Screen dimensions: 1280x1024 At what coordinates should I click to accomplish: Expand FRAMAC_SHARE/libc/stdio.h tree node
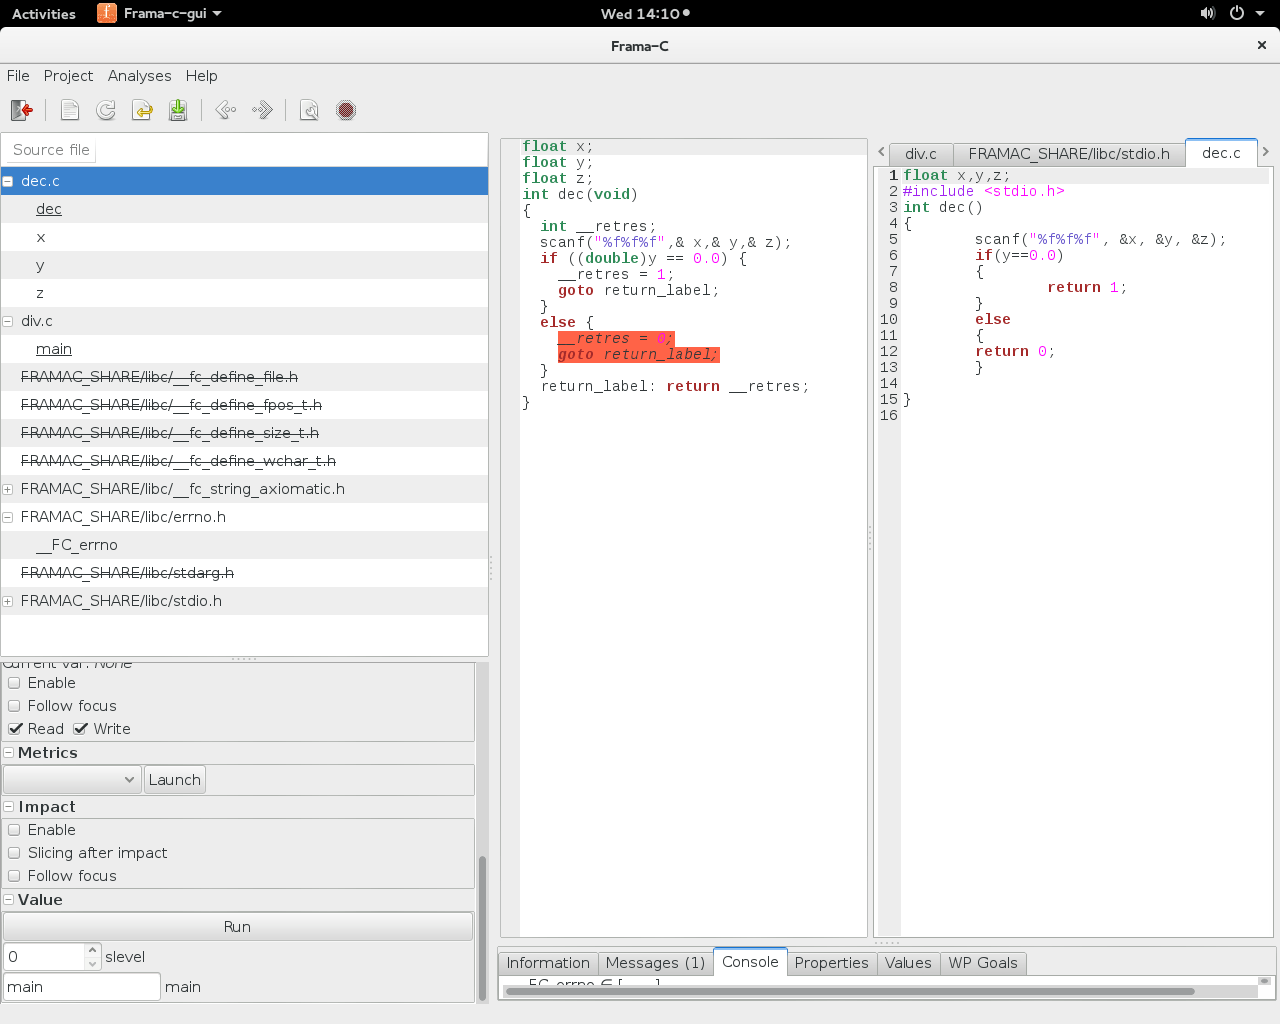(8, 601)
